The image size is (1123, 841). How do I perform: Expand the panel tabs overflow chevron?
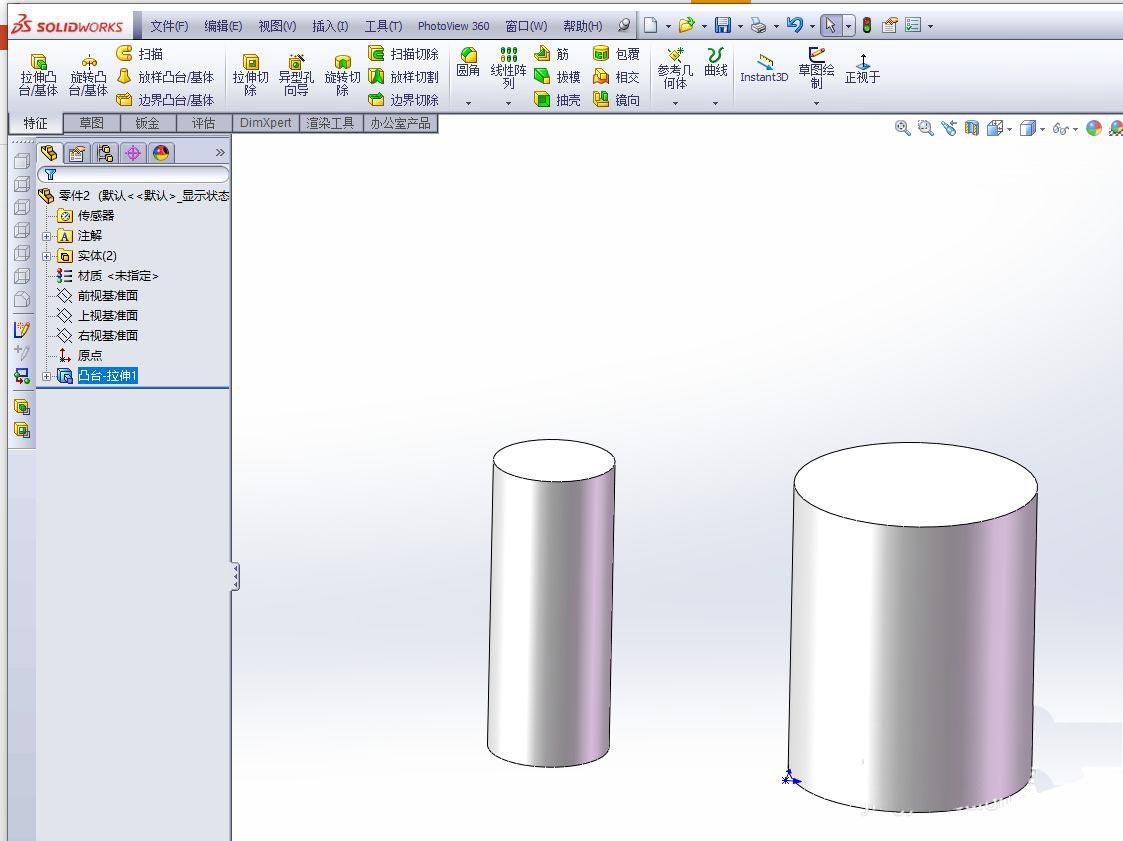[220, 153]
